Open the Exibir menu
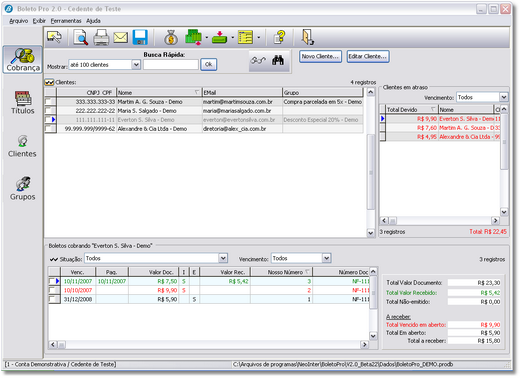This screenshot has width=520, height=378. point(39,21)
